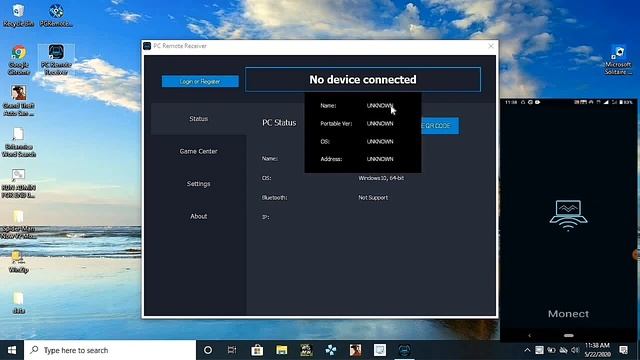Click the taskbar search box
The height and width of the screenshot is (360, 640).
[110, 350]
